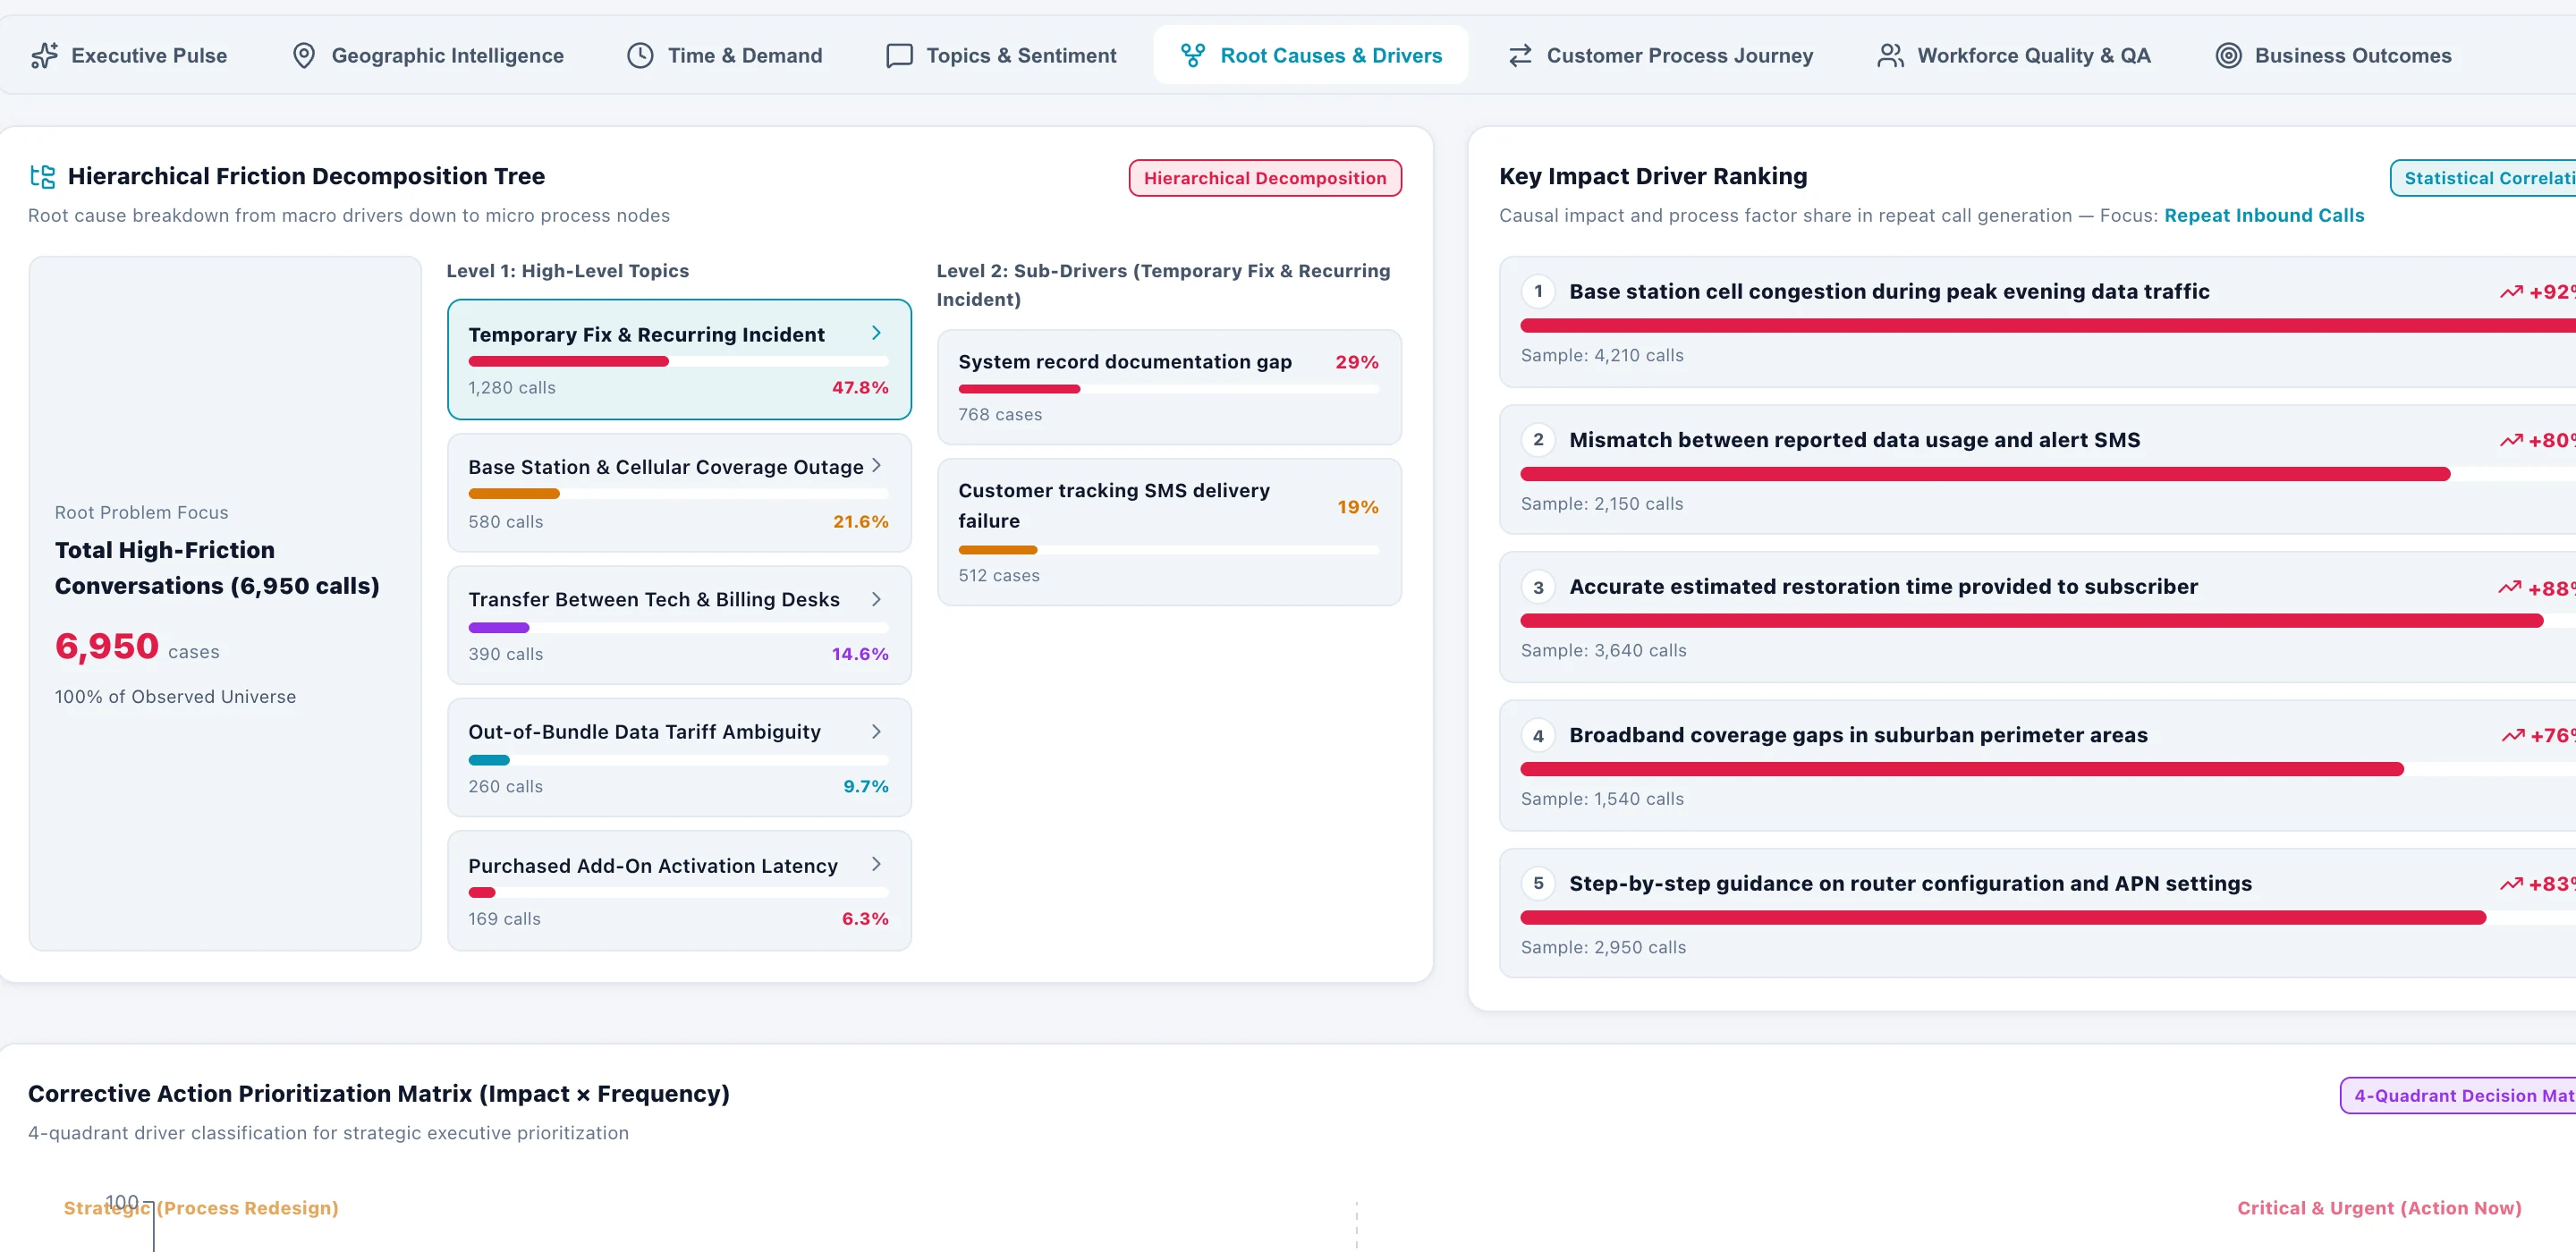Open the Customer tracking SMS delivery failure card
2576x1252 pixels.
click(x=1168, y=531)
